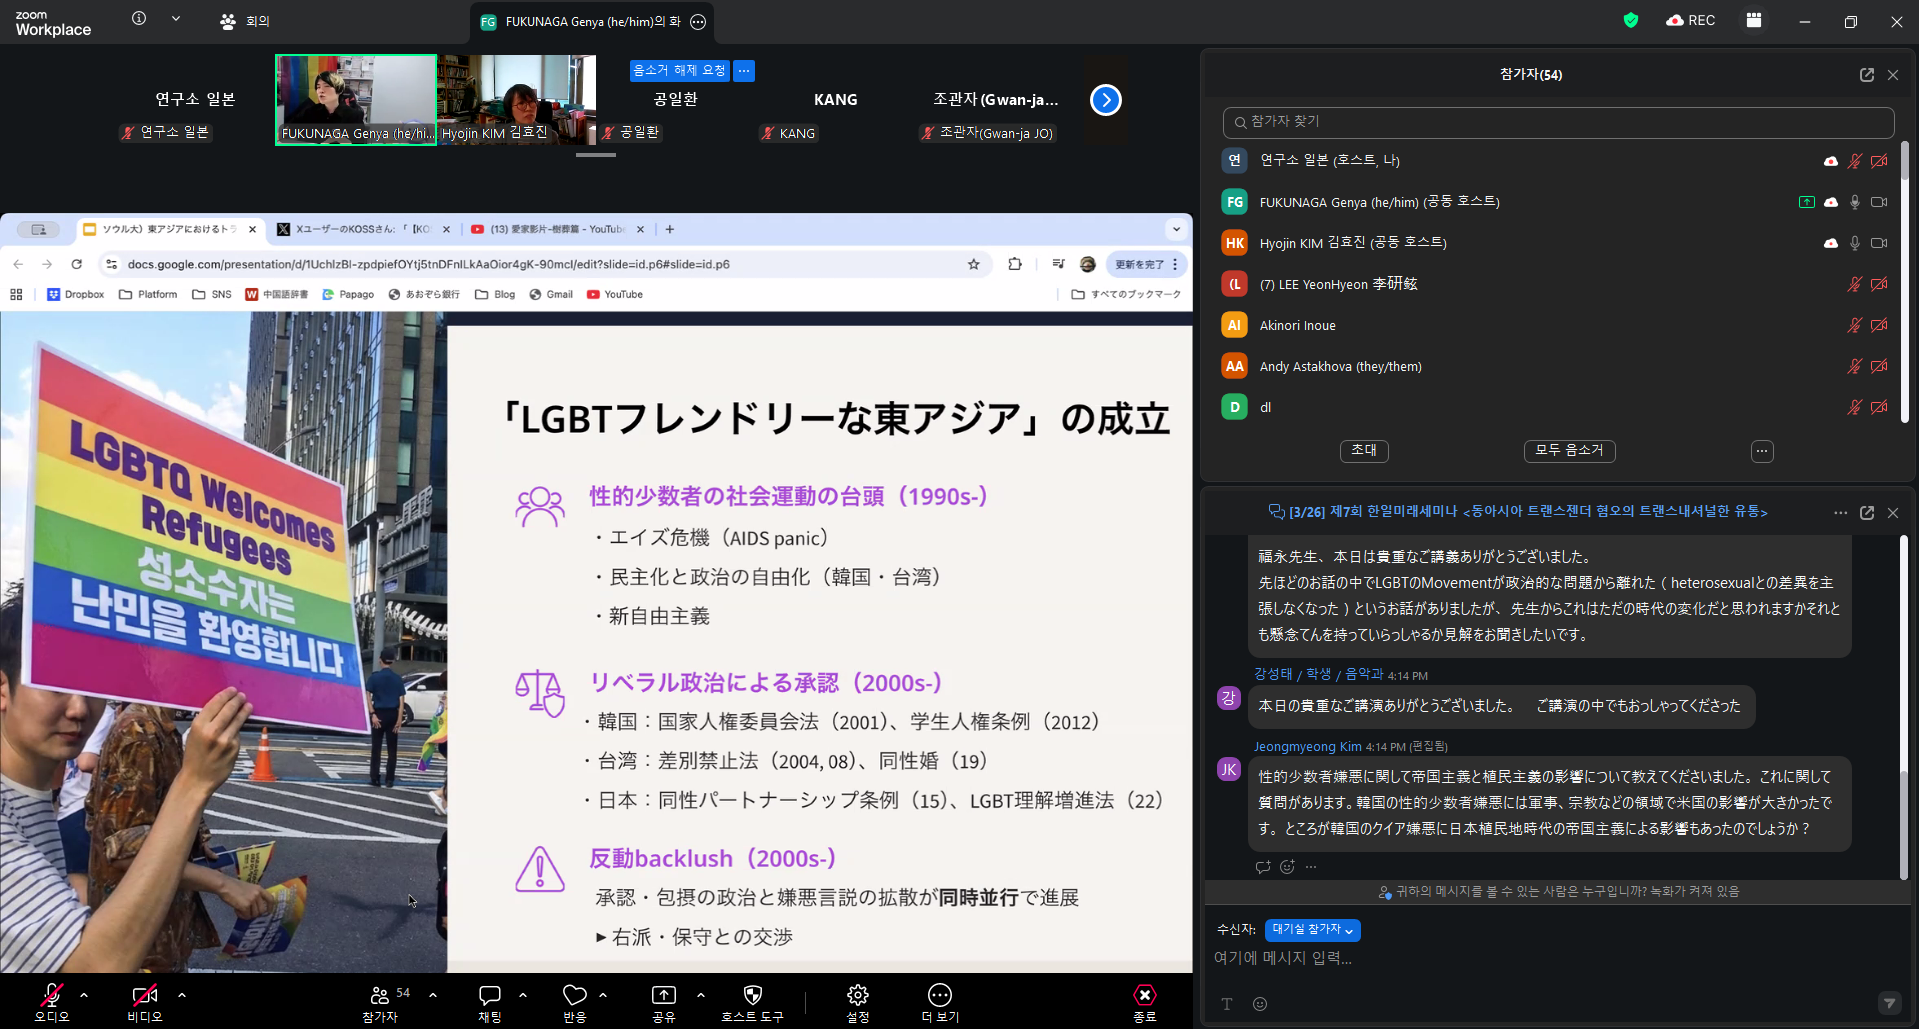1919x1029 pixels.
Task: Click the Mute All button
Action: pos(1569,451)
